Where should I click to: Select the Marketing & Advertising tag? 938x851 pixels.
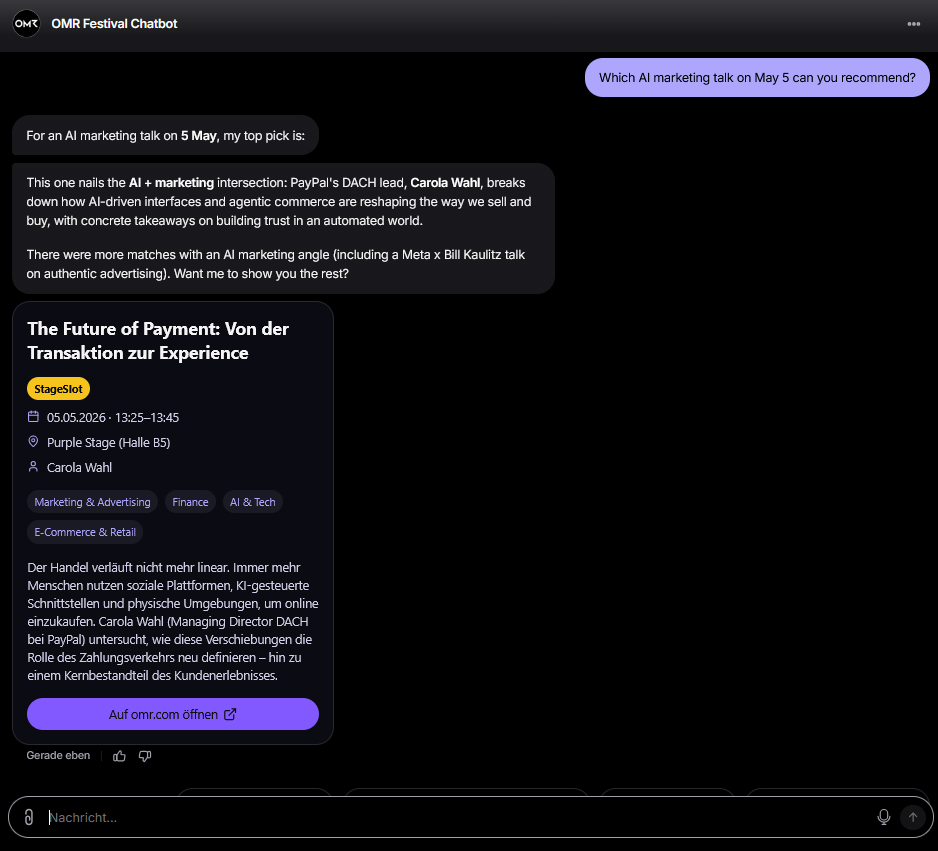(x=92, y=502)
